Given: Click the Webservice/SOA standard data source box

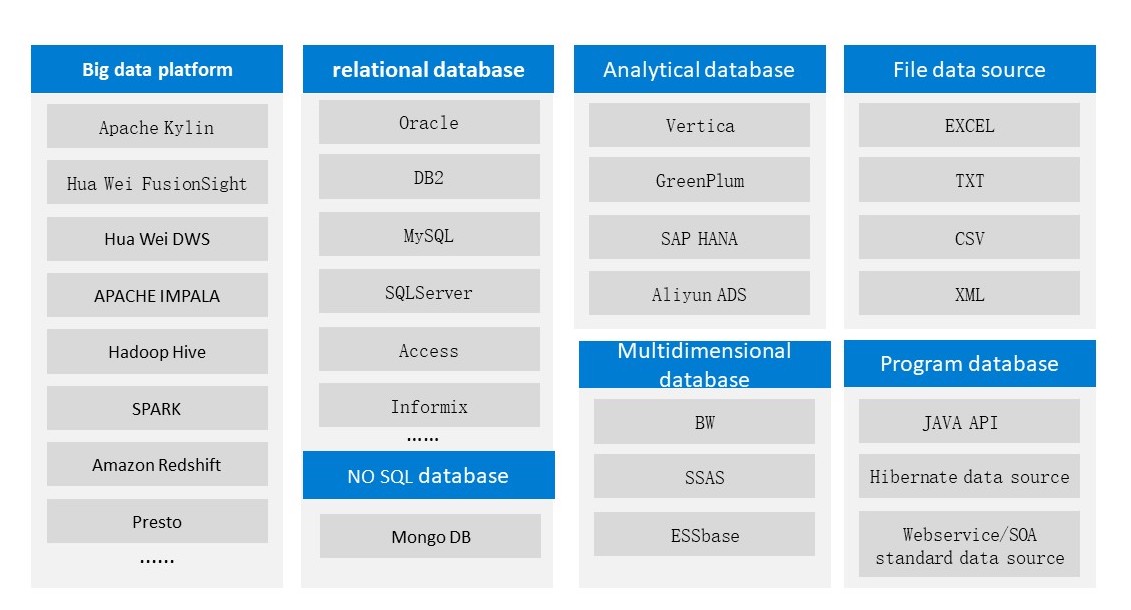Looking at the screenshot, I should coord(969,544).
